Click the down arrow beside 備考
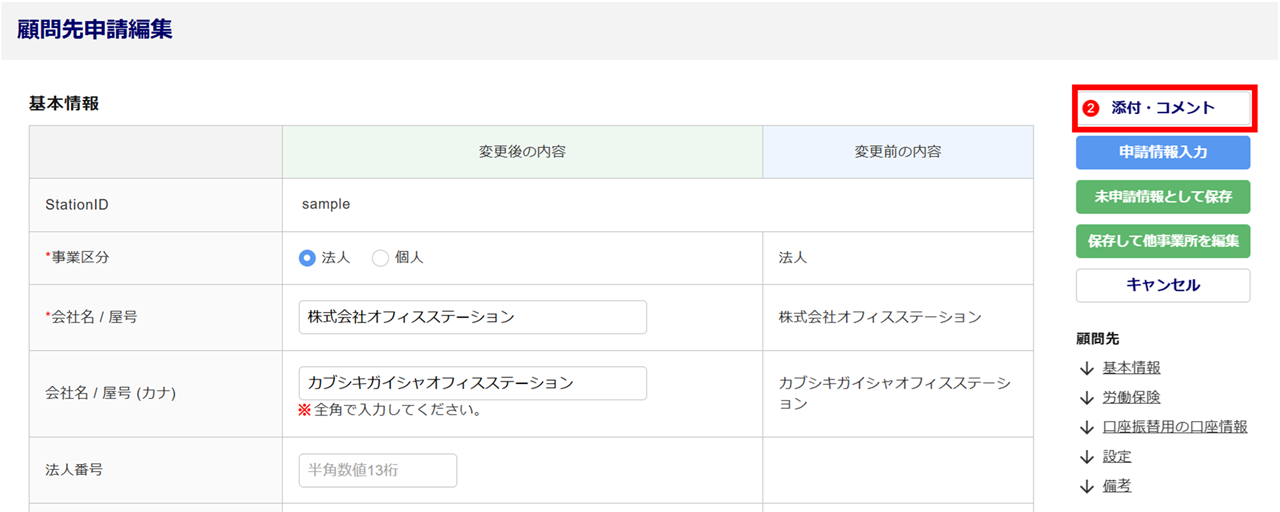Screen dimensions: 1280x512 pyautogui.click(x=1087, y=487)
